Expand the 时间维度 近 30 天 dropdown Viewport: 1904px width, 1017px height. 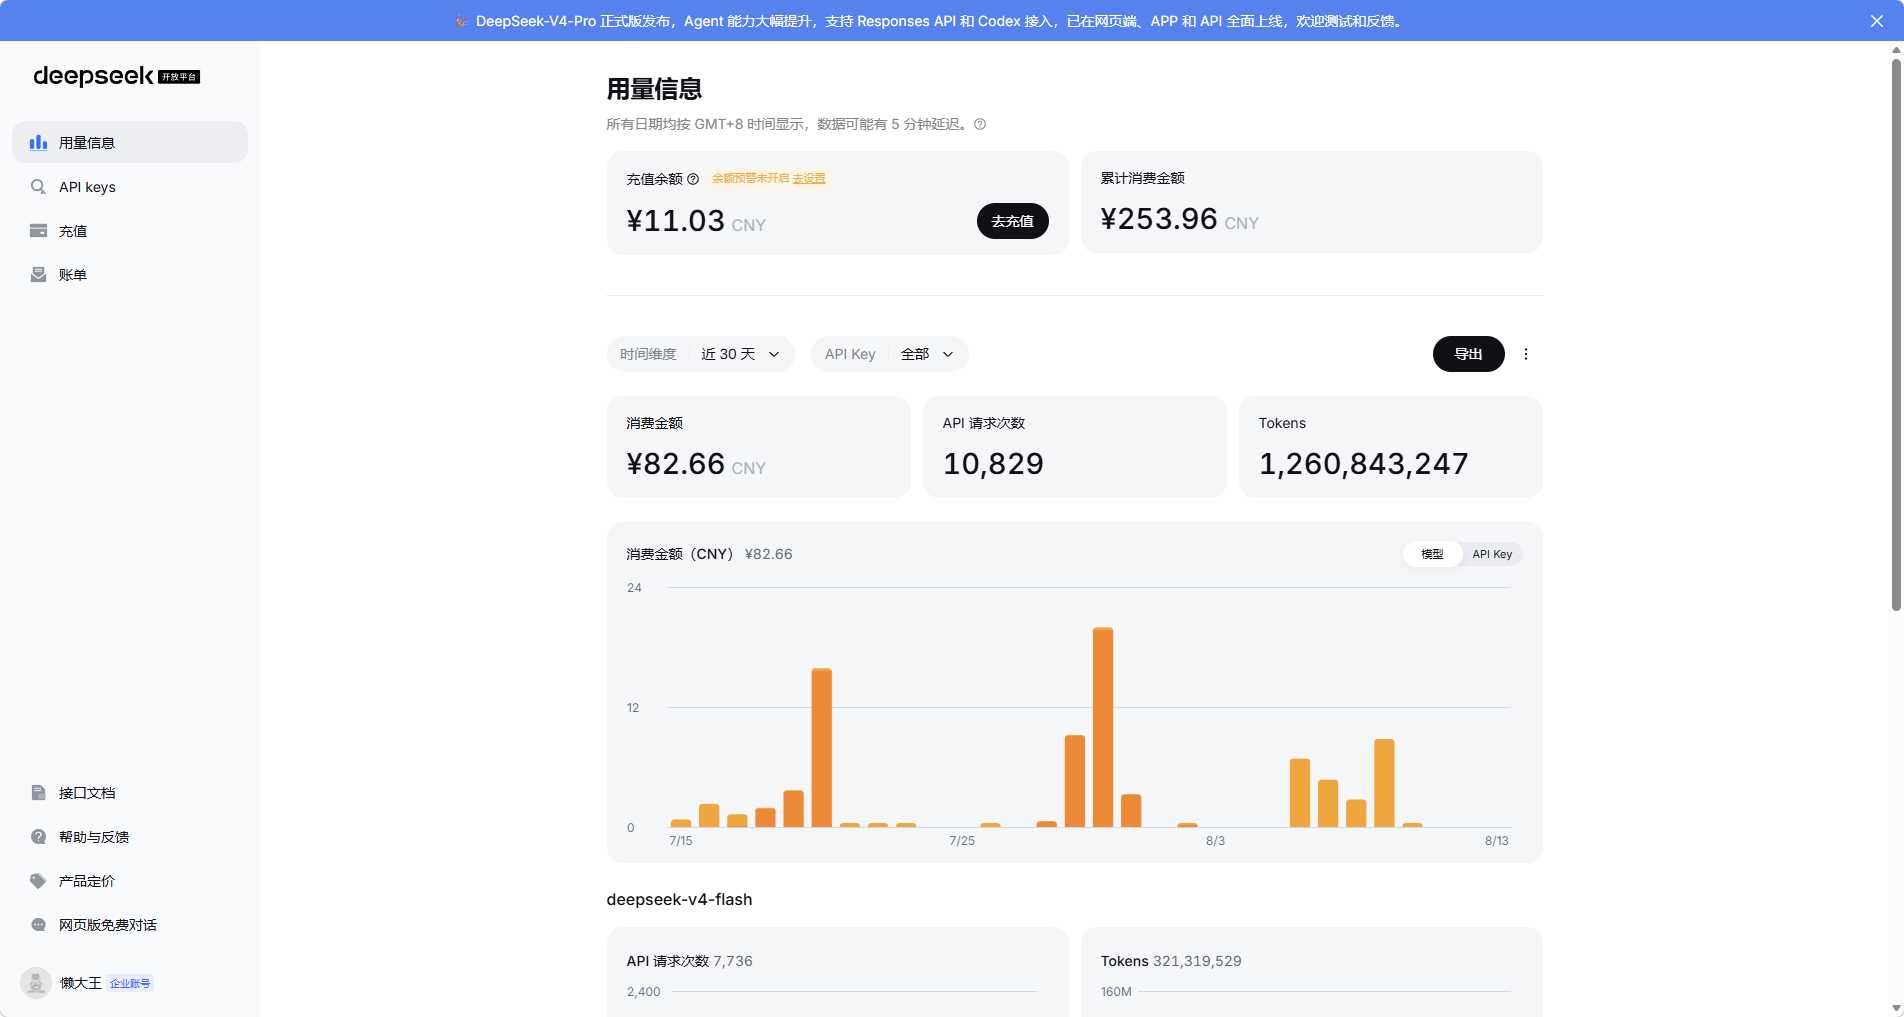(x=700, y=354)
